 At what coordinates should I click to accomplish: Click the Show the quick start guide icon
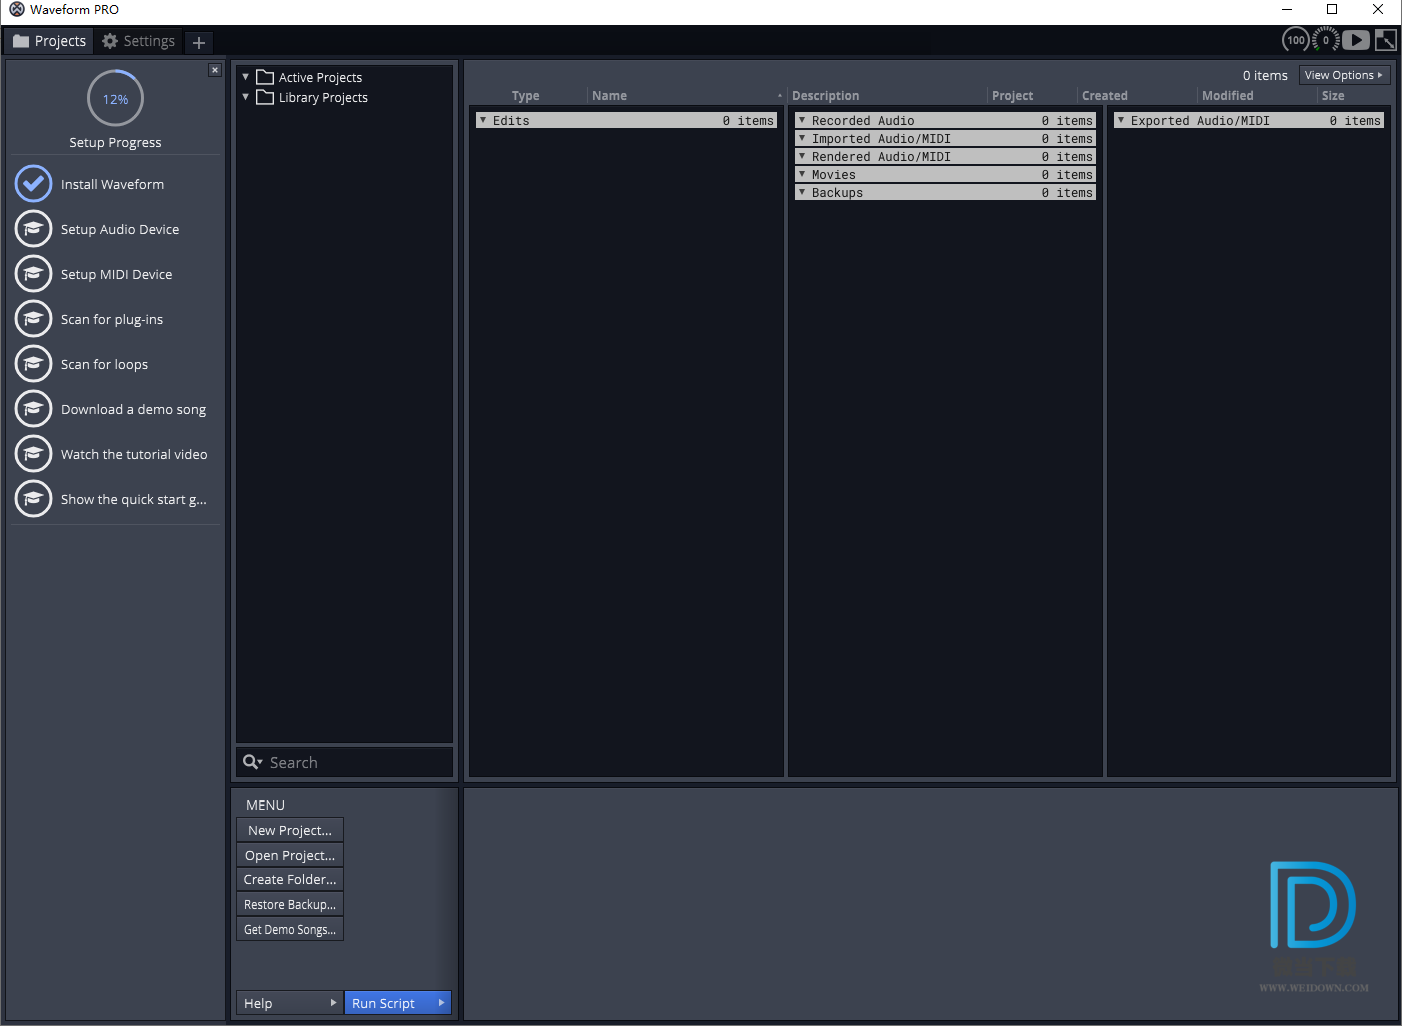click(33, 499)
